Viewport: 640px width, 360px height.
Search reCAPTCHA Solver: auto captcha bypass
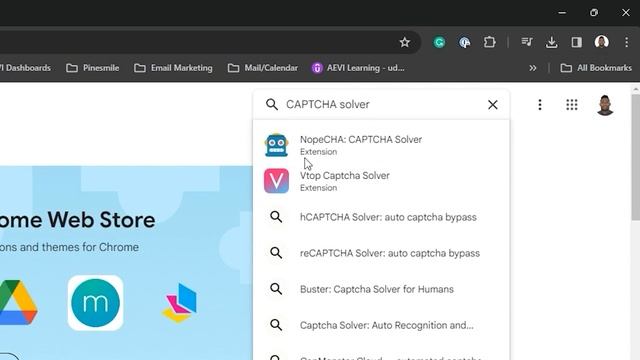pos(382,253)
